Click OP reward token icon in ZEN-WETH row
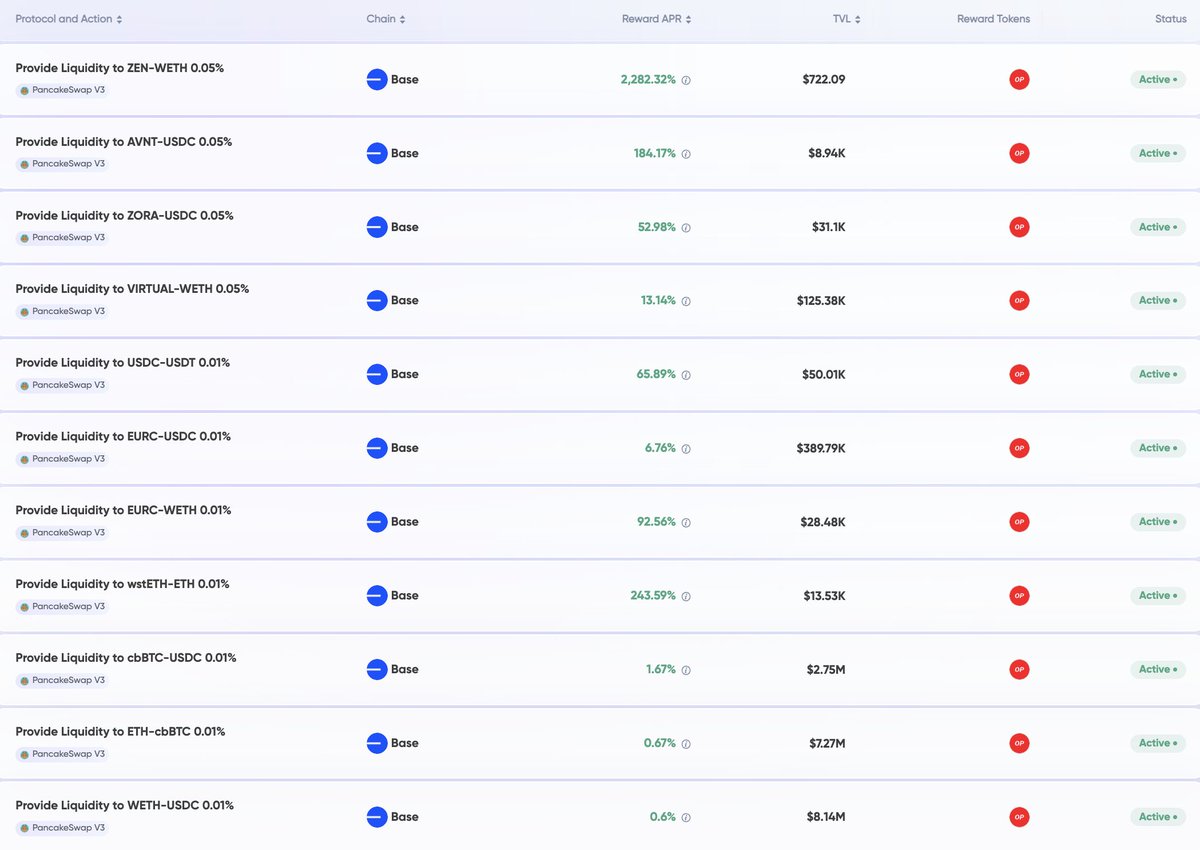1200x850 pixels. 1019,79
